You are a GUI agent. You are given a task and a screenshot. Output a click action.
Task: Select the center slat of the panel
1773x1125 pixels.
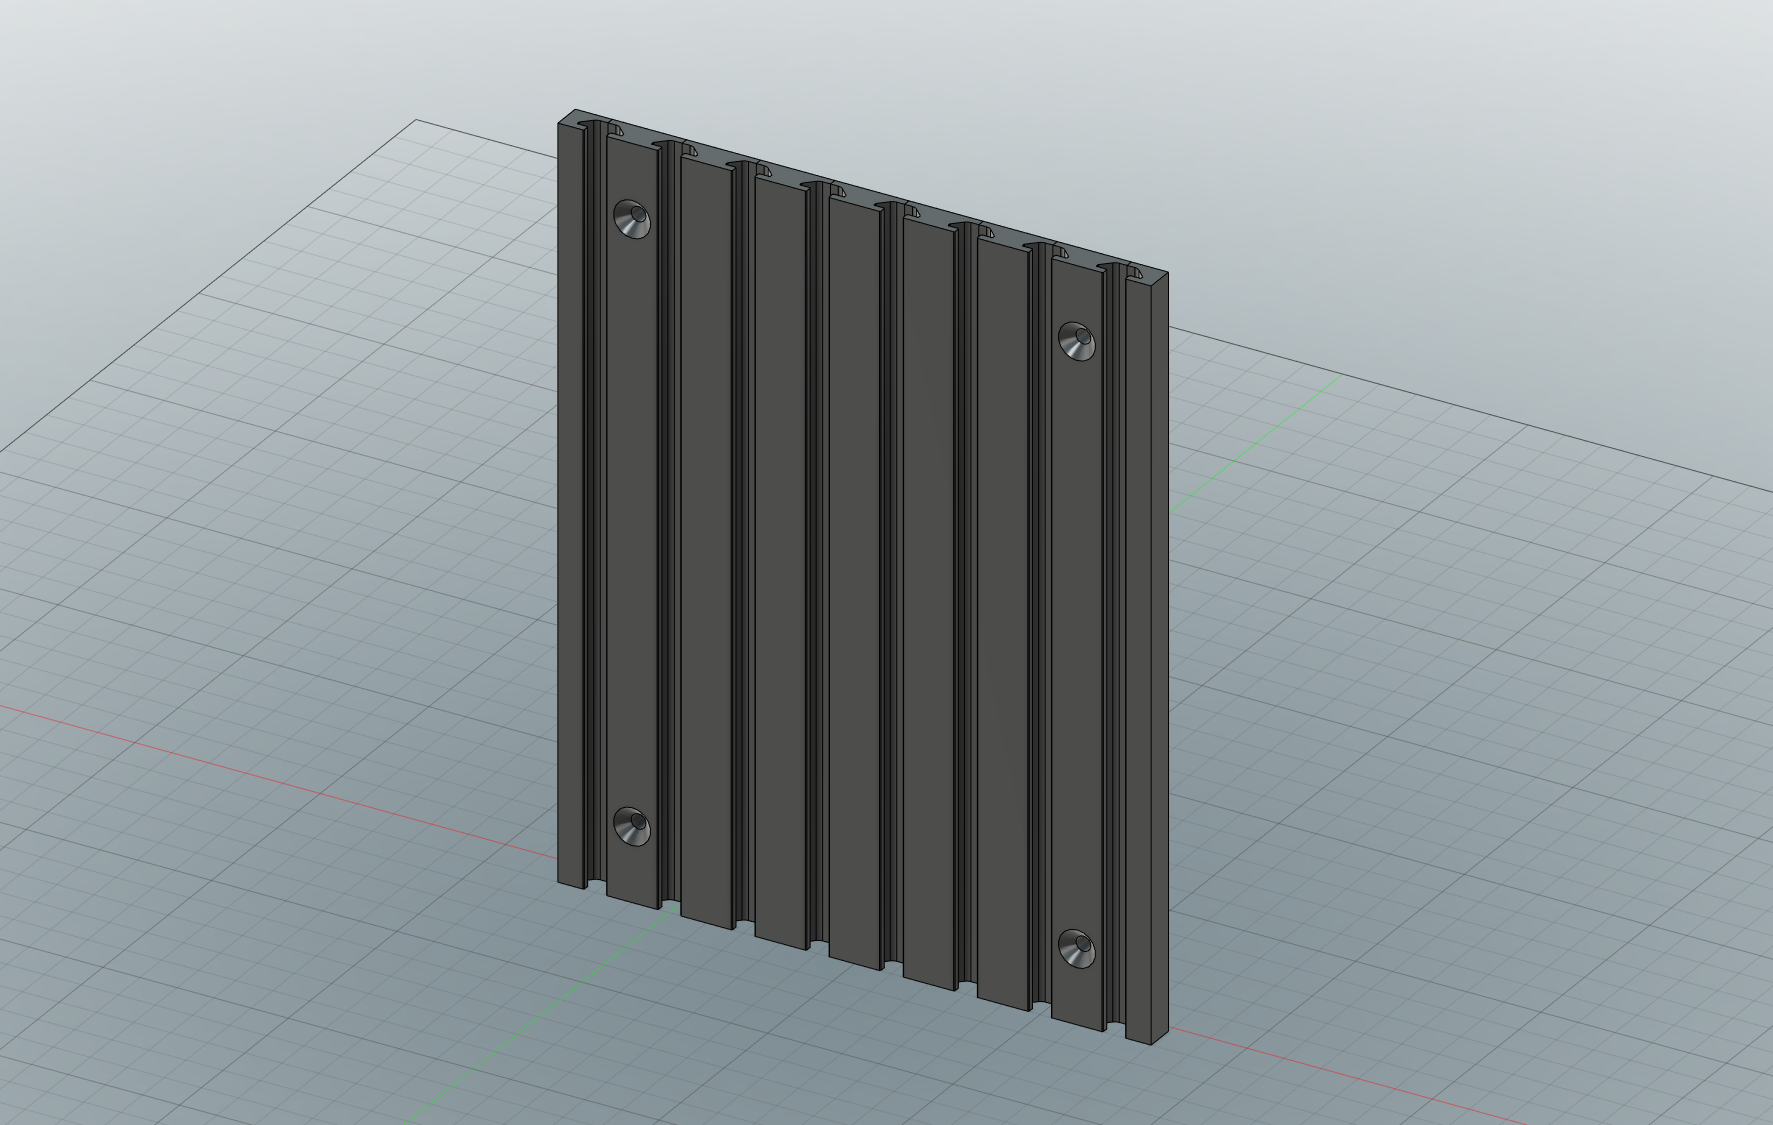coord(855,550)
